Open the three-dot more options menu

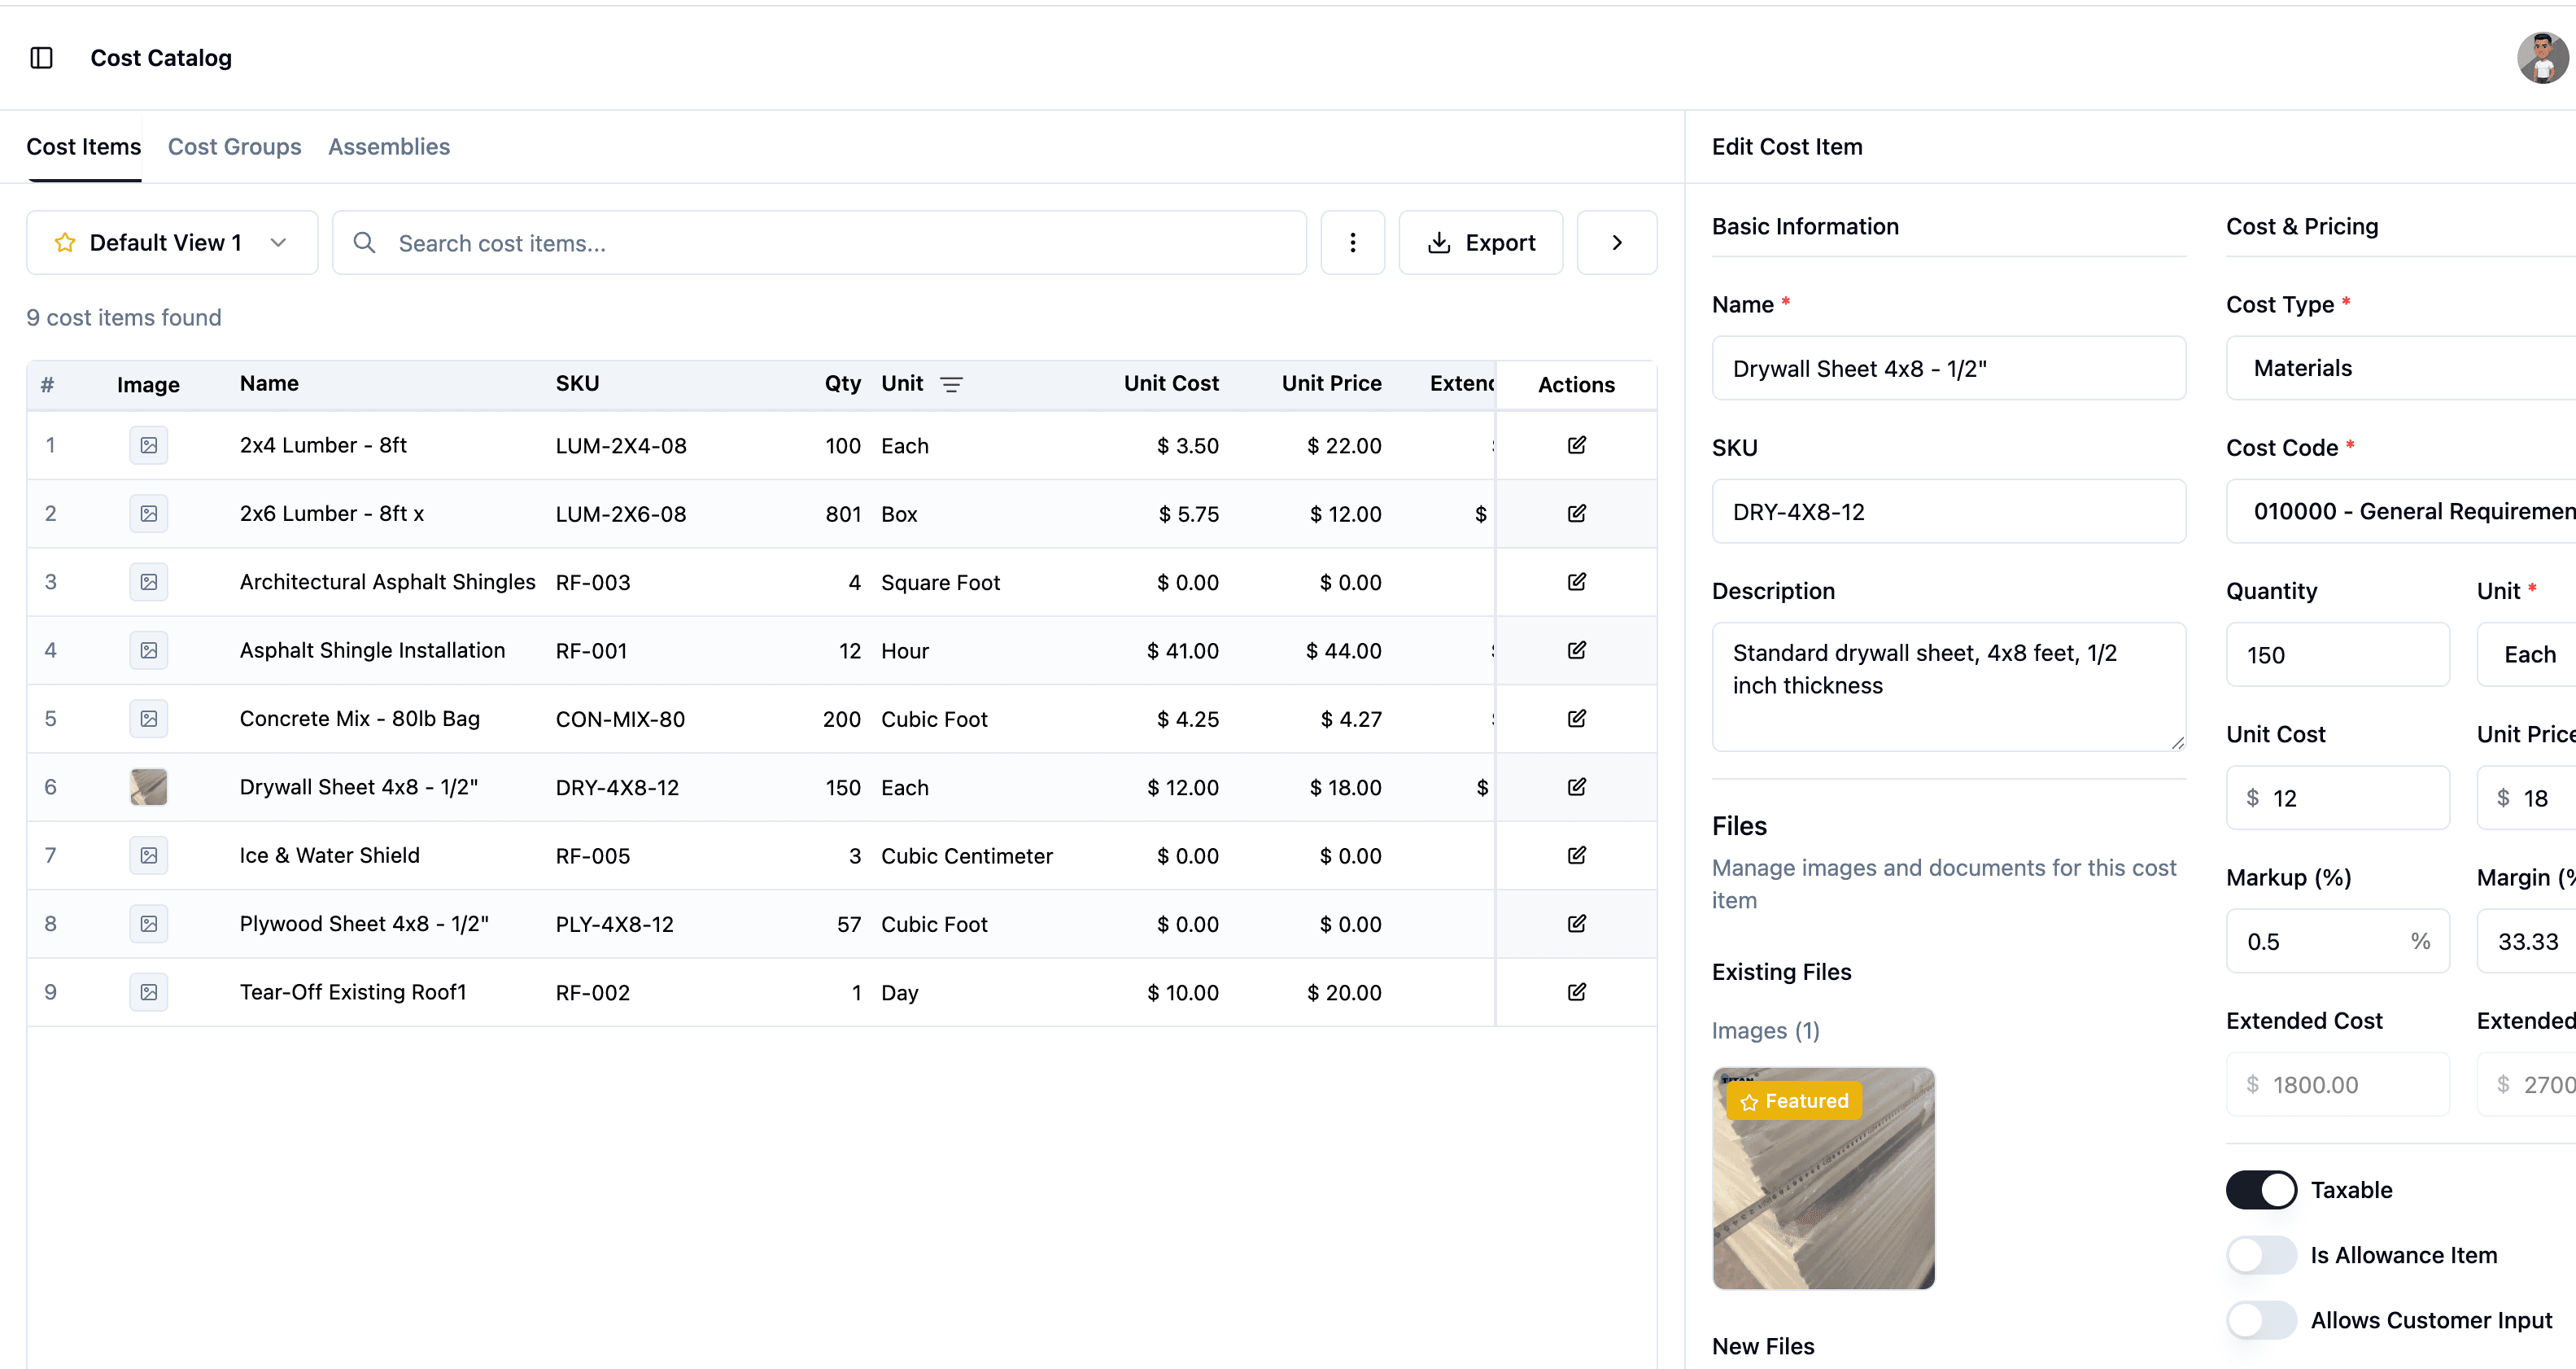coord(1352,243)
